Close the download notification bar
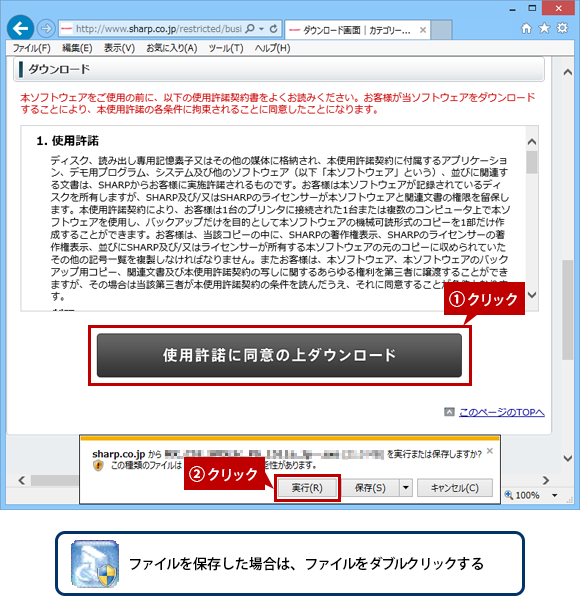The height and width of the screenshot is (600, 580). coord(490,451)
